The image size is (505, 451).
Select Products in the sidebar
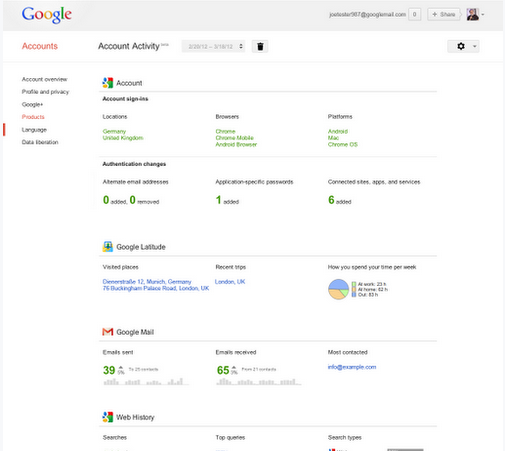[x=33, y=117]
